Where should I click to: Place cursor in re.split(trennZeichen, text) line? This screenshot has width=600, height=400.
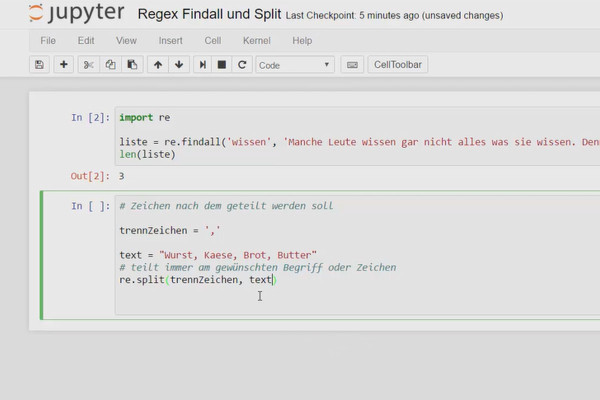(198, 280)
